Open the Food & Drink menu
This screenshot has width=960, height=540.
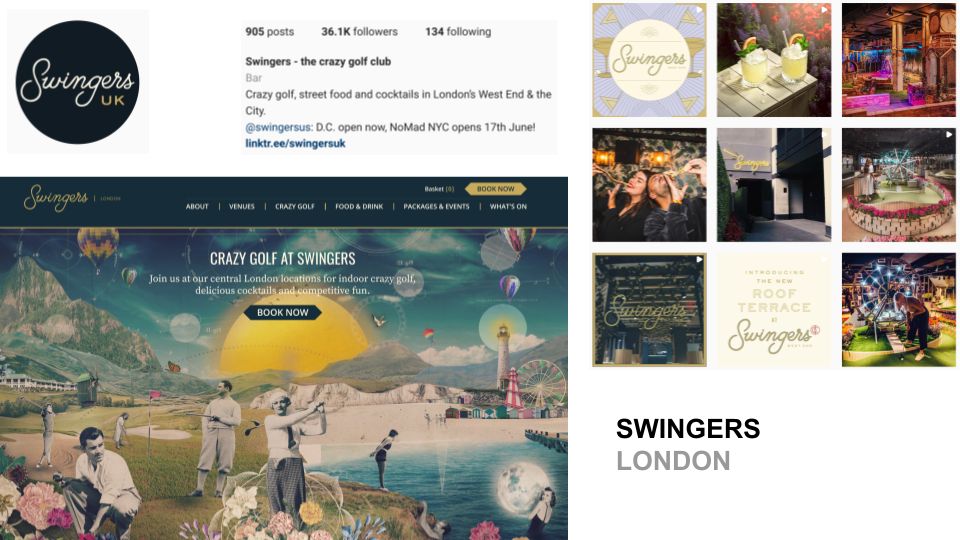pyautogui.click(x=359, y=207)
